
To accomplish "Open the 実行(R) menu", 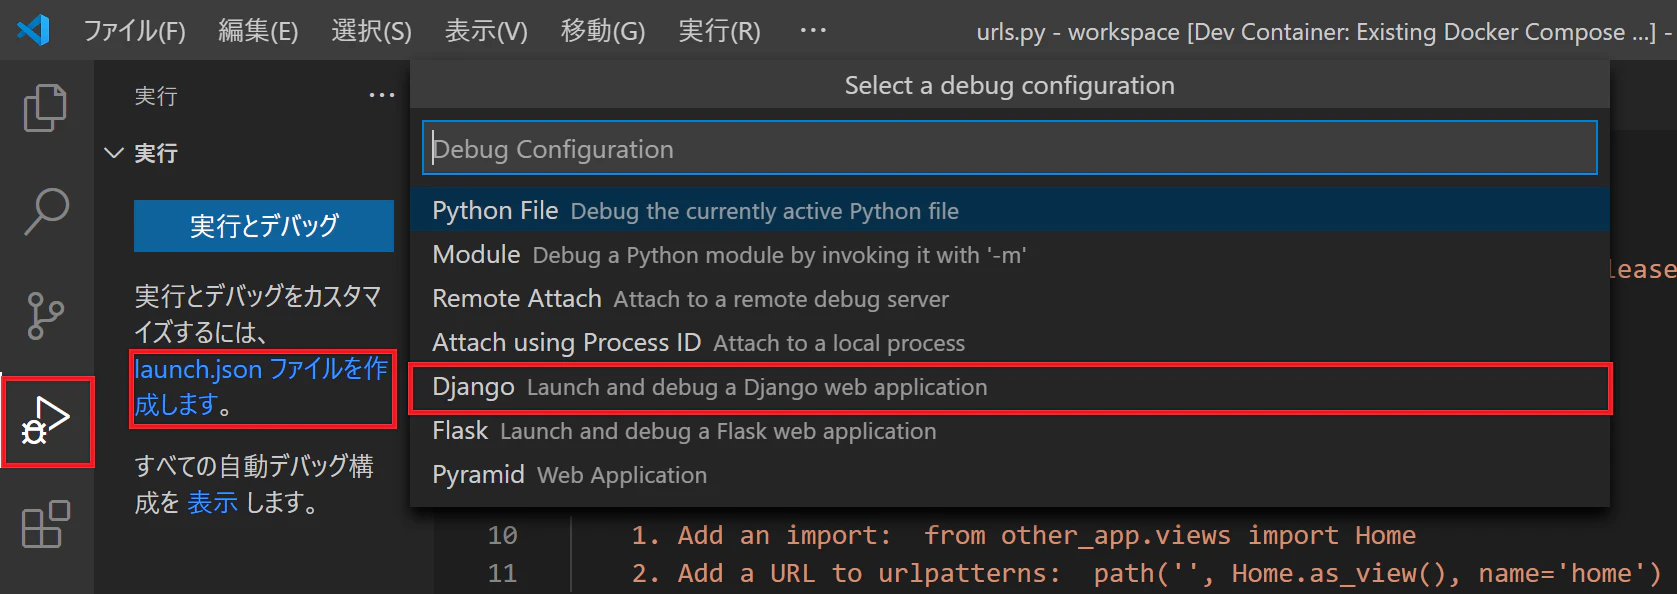I will coord(719,31).
